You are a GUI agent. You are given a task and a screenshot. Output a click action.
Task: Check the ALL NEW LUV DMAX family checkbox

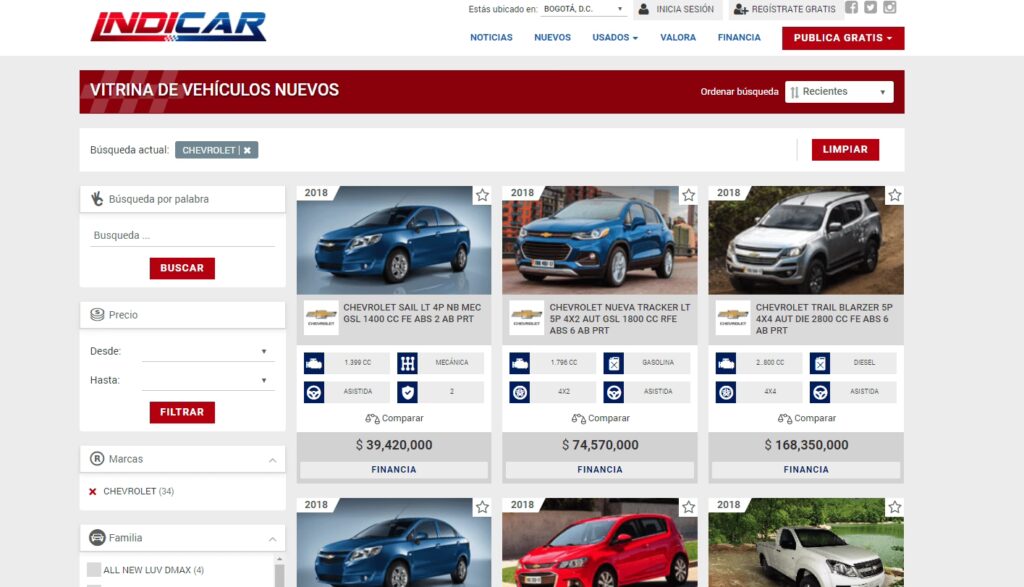coord(93,570)
